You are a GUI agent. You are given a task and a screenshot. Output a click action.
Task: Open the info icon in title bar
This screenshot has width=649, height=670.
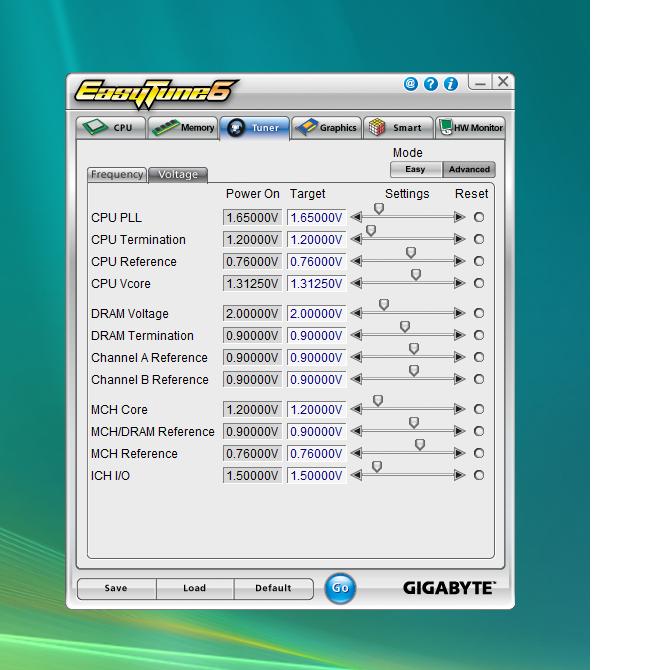pos(450,84)
